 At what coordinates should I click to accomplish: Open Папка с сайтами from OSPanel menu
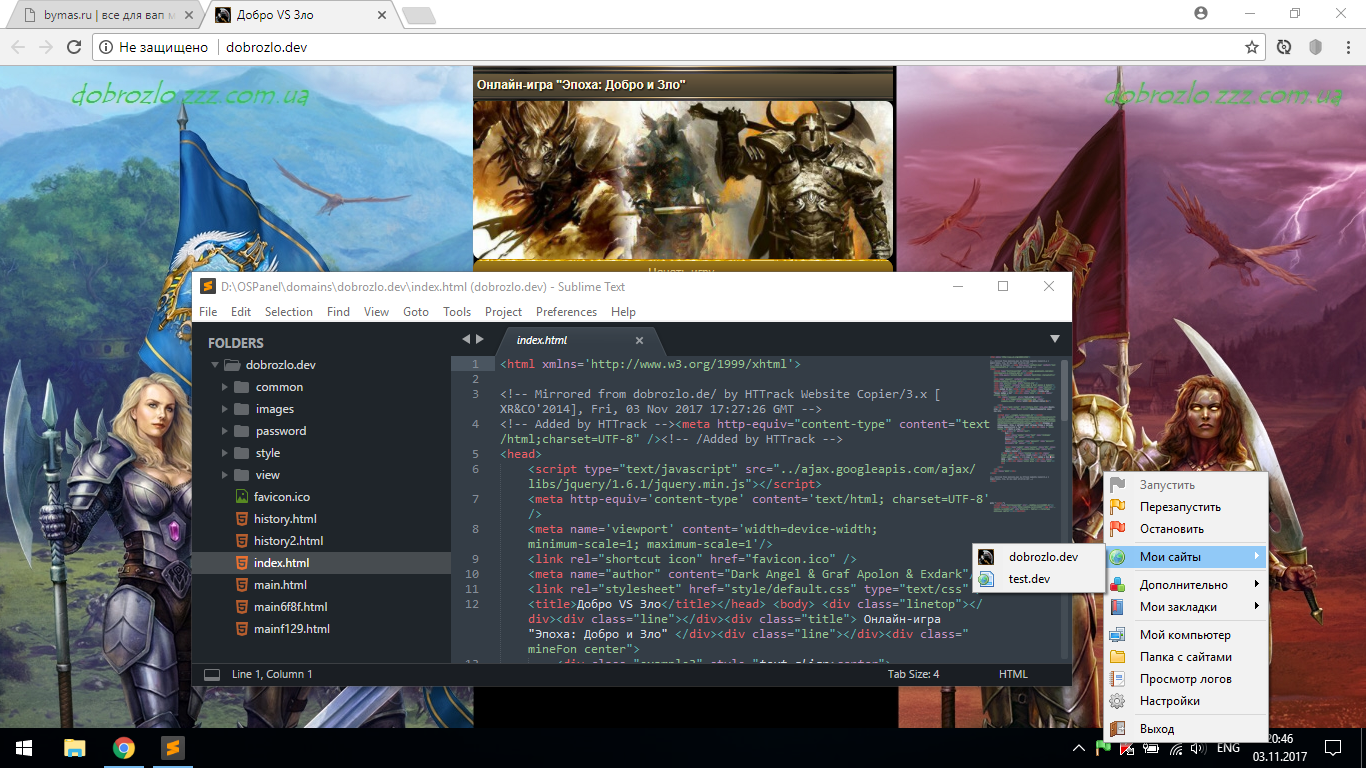pos(1186,657)
